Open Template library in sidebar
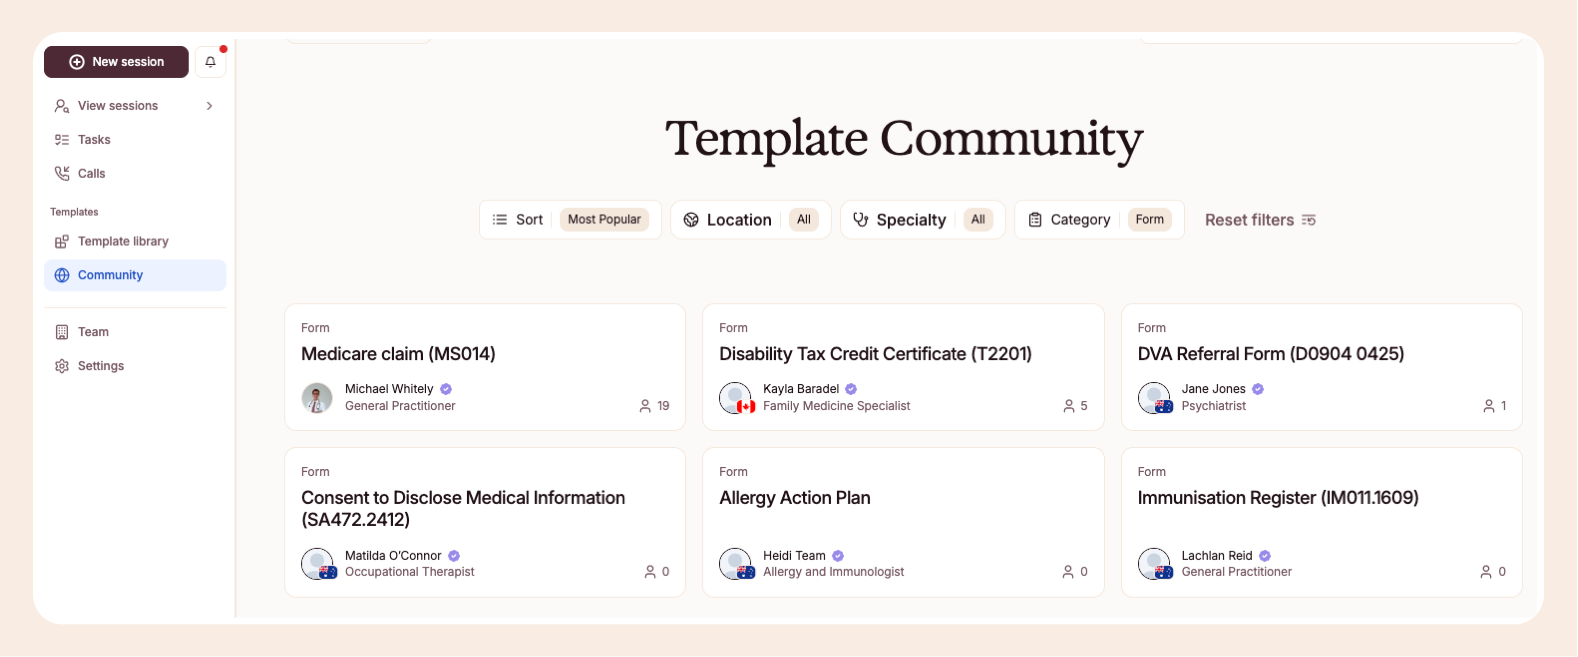This screenshot has height=657, width=1578. (135, 242)
